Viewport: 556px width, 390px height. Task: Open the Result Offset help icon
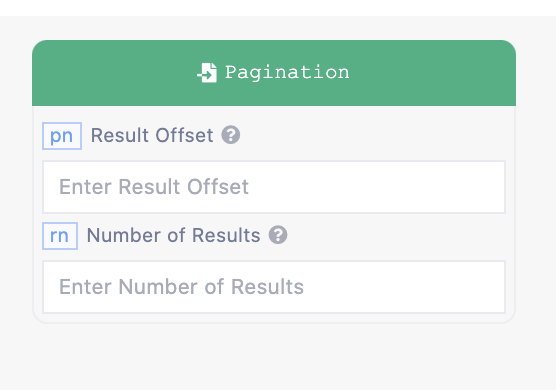(231, 135)
